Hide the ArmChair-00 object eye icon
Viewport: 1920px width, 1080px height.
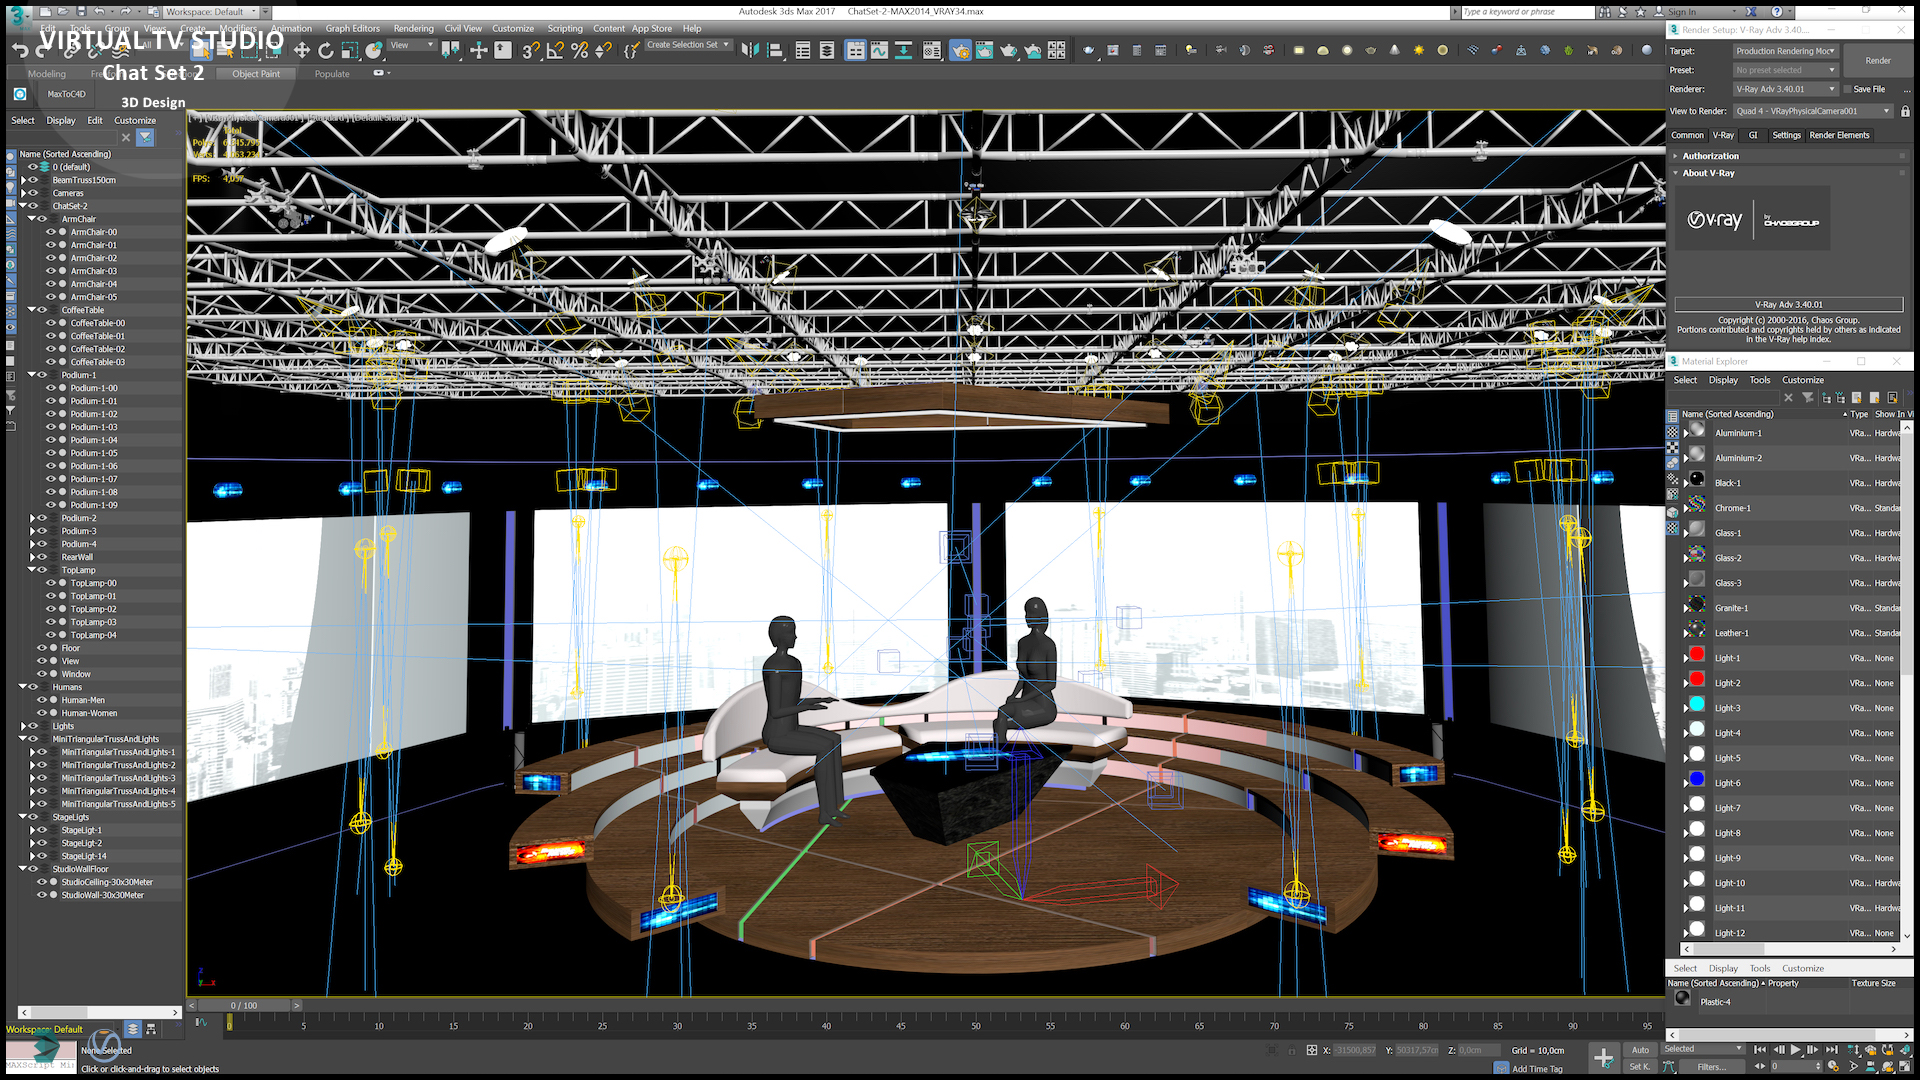point(51,232)
